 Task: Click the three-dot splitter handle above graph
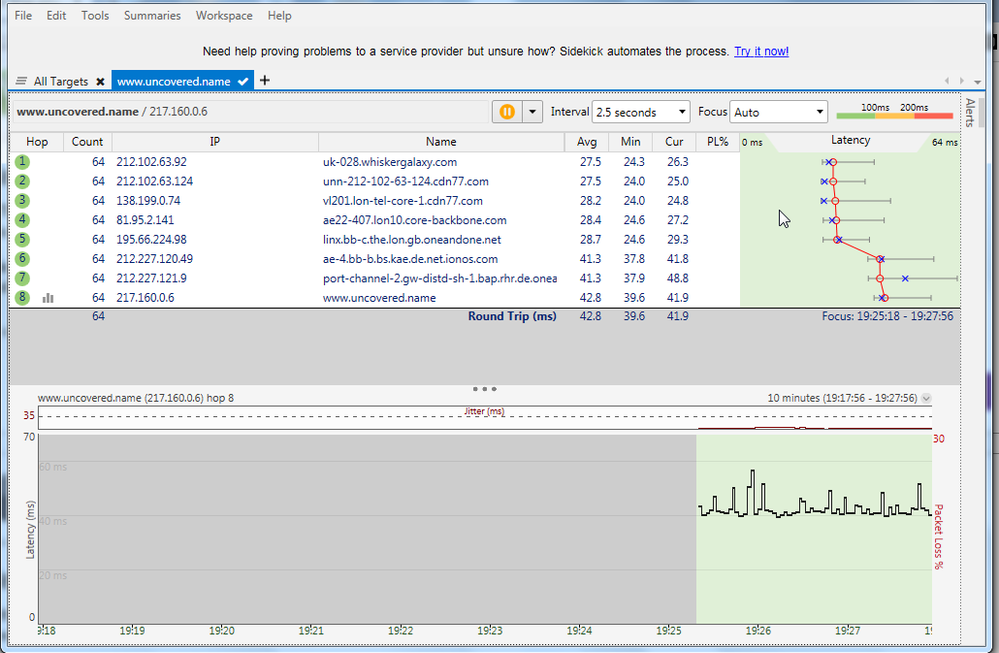484,388
